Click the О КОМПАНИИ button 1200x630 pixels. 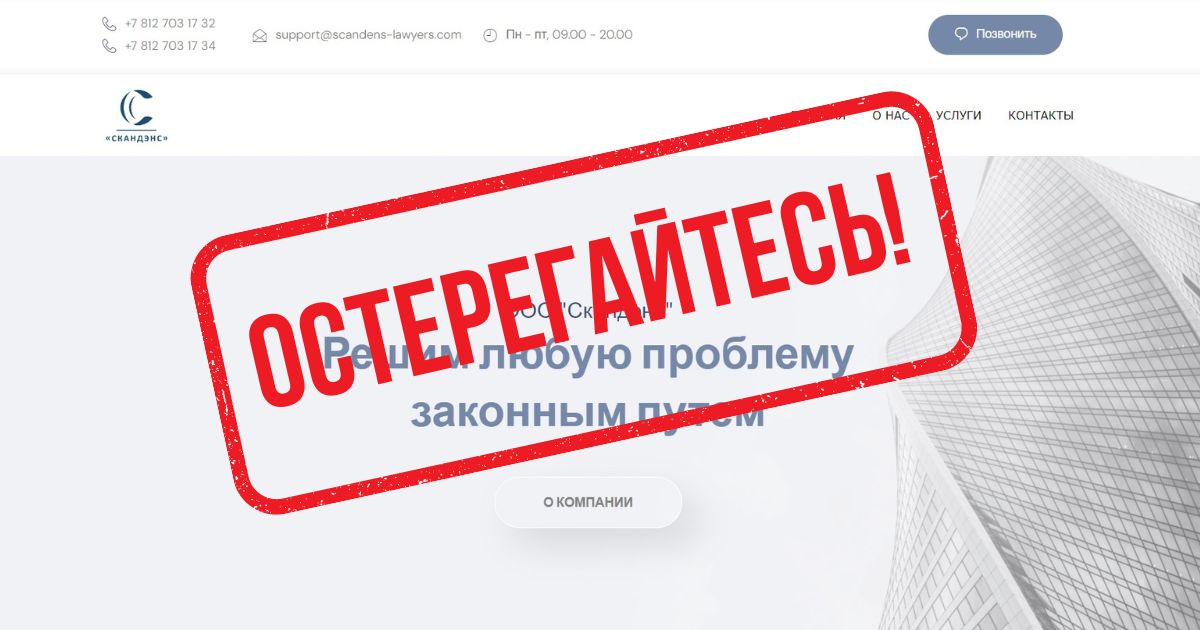[x=588, y=502]
